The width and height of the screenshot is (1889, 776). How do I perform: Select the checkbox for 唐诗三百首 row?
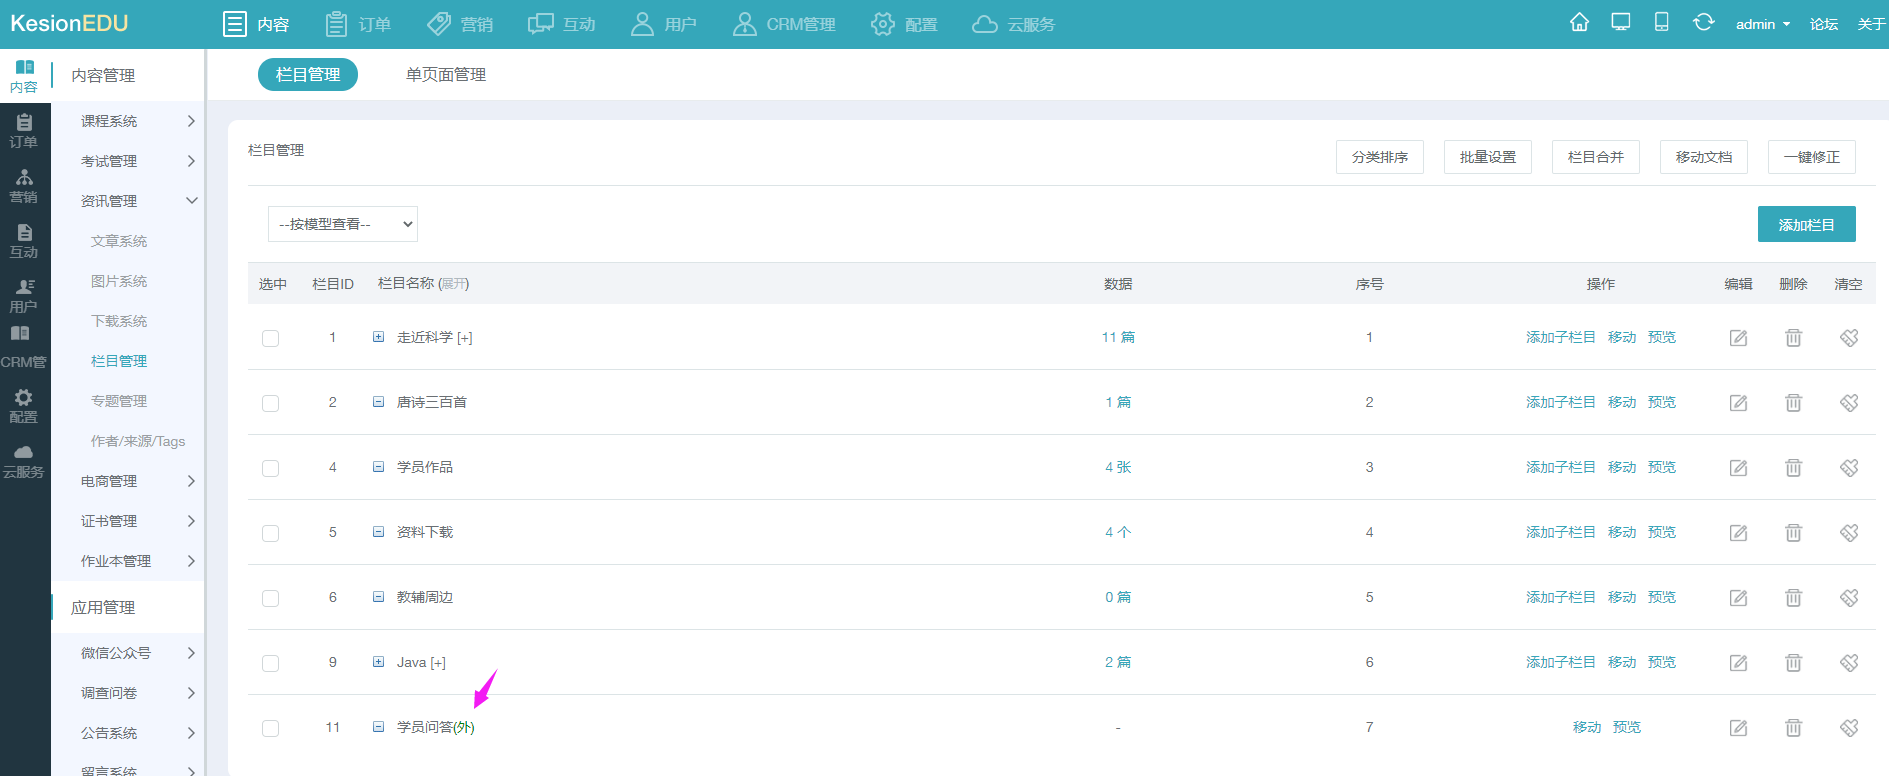pyautogui.click(x=270, y=403)
